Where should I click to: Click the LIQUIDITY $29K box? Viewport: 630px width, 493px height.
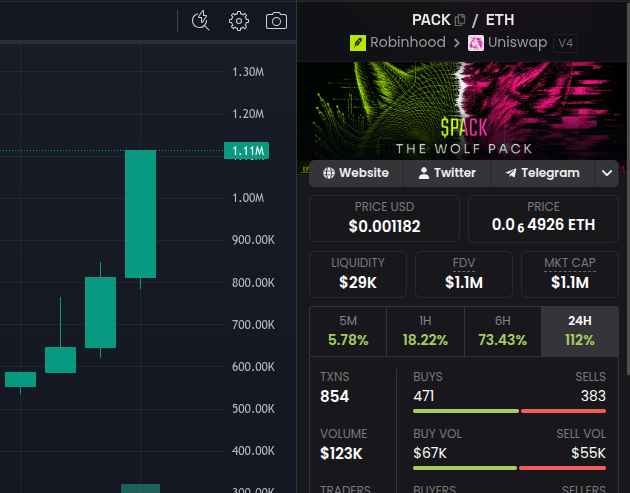pyautogui.click(x=358, y=274)
